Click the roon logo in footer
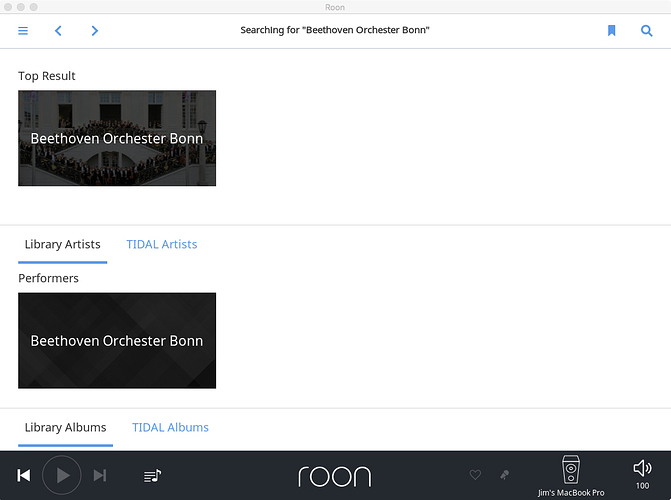The image size is (671, 500). click(335, 476)
